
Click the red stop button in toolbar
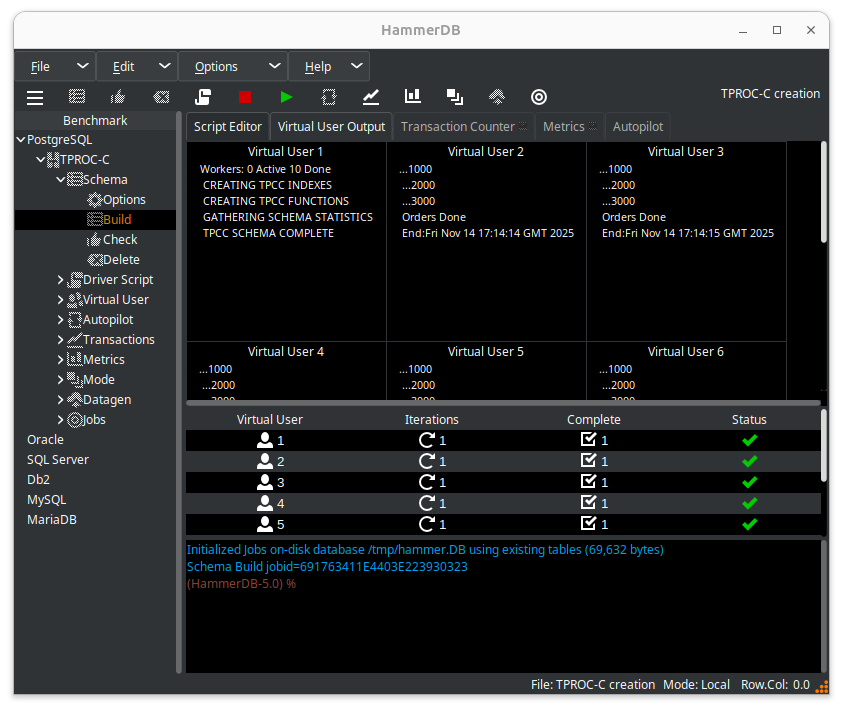[x=245, y=97]
